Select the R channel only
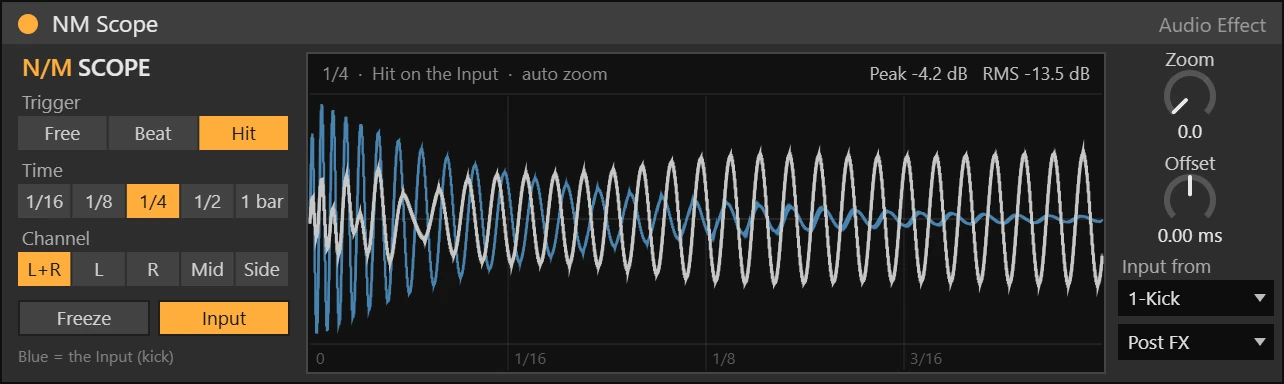 [153, 269]
